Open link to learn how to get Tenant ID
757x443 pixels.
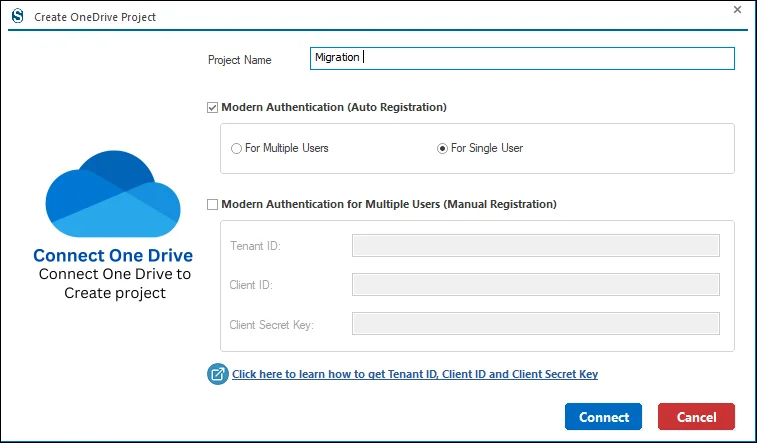(415, 374)
